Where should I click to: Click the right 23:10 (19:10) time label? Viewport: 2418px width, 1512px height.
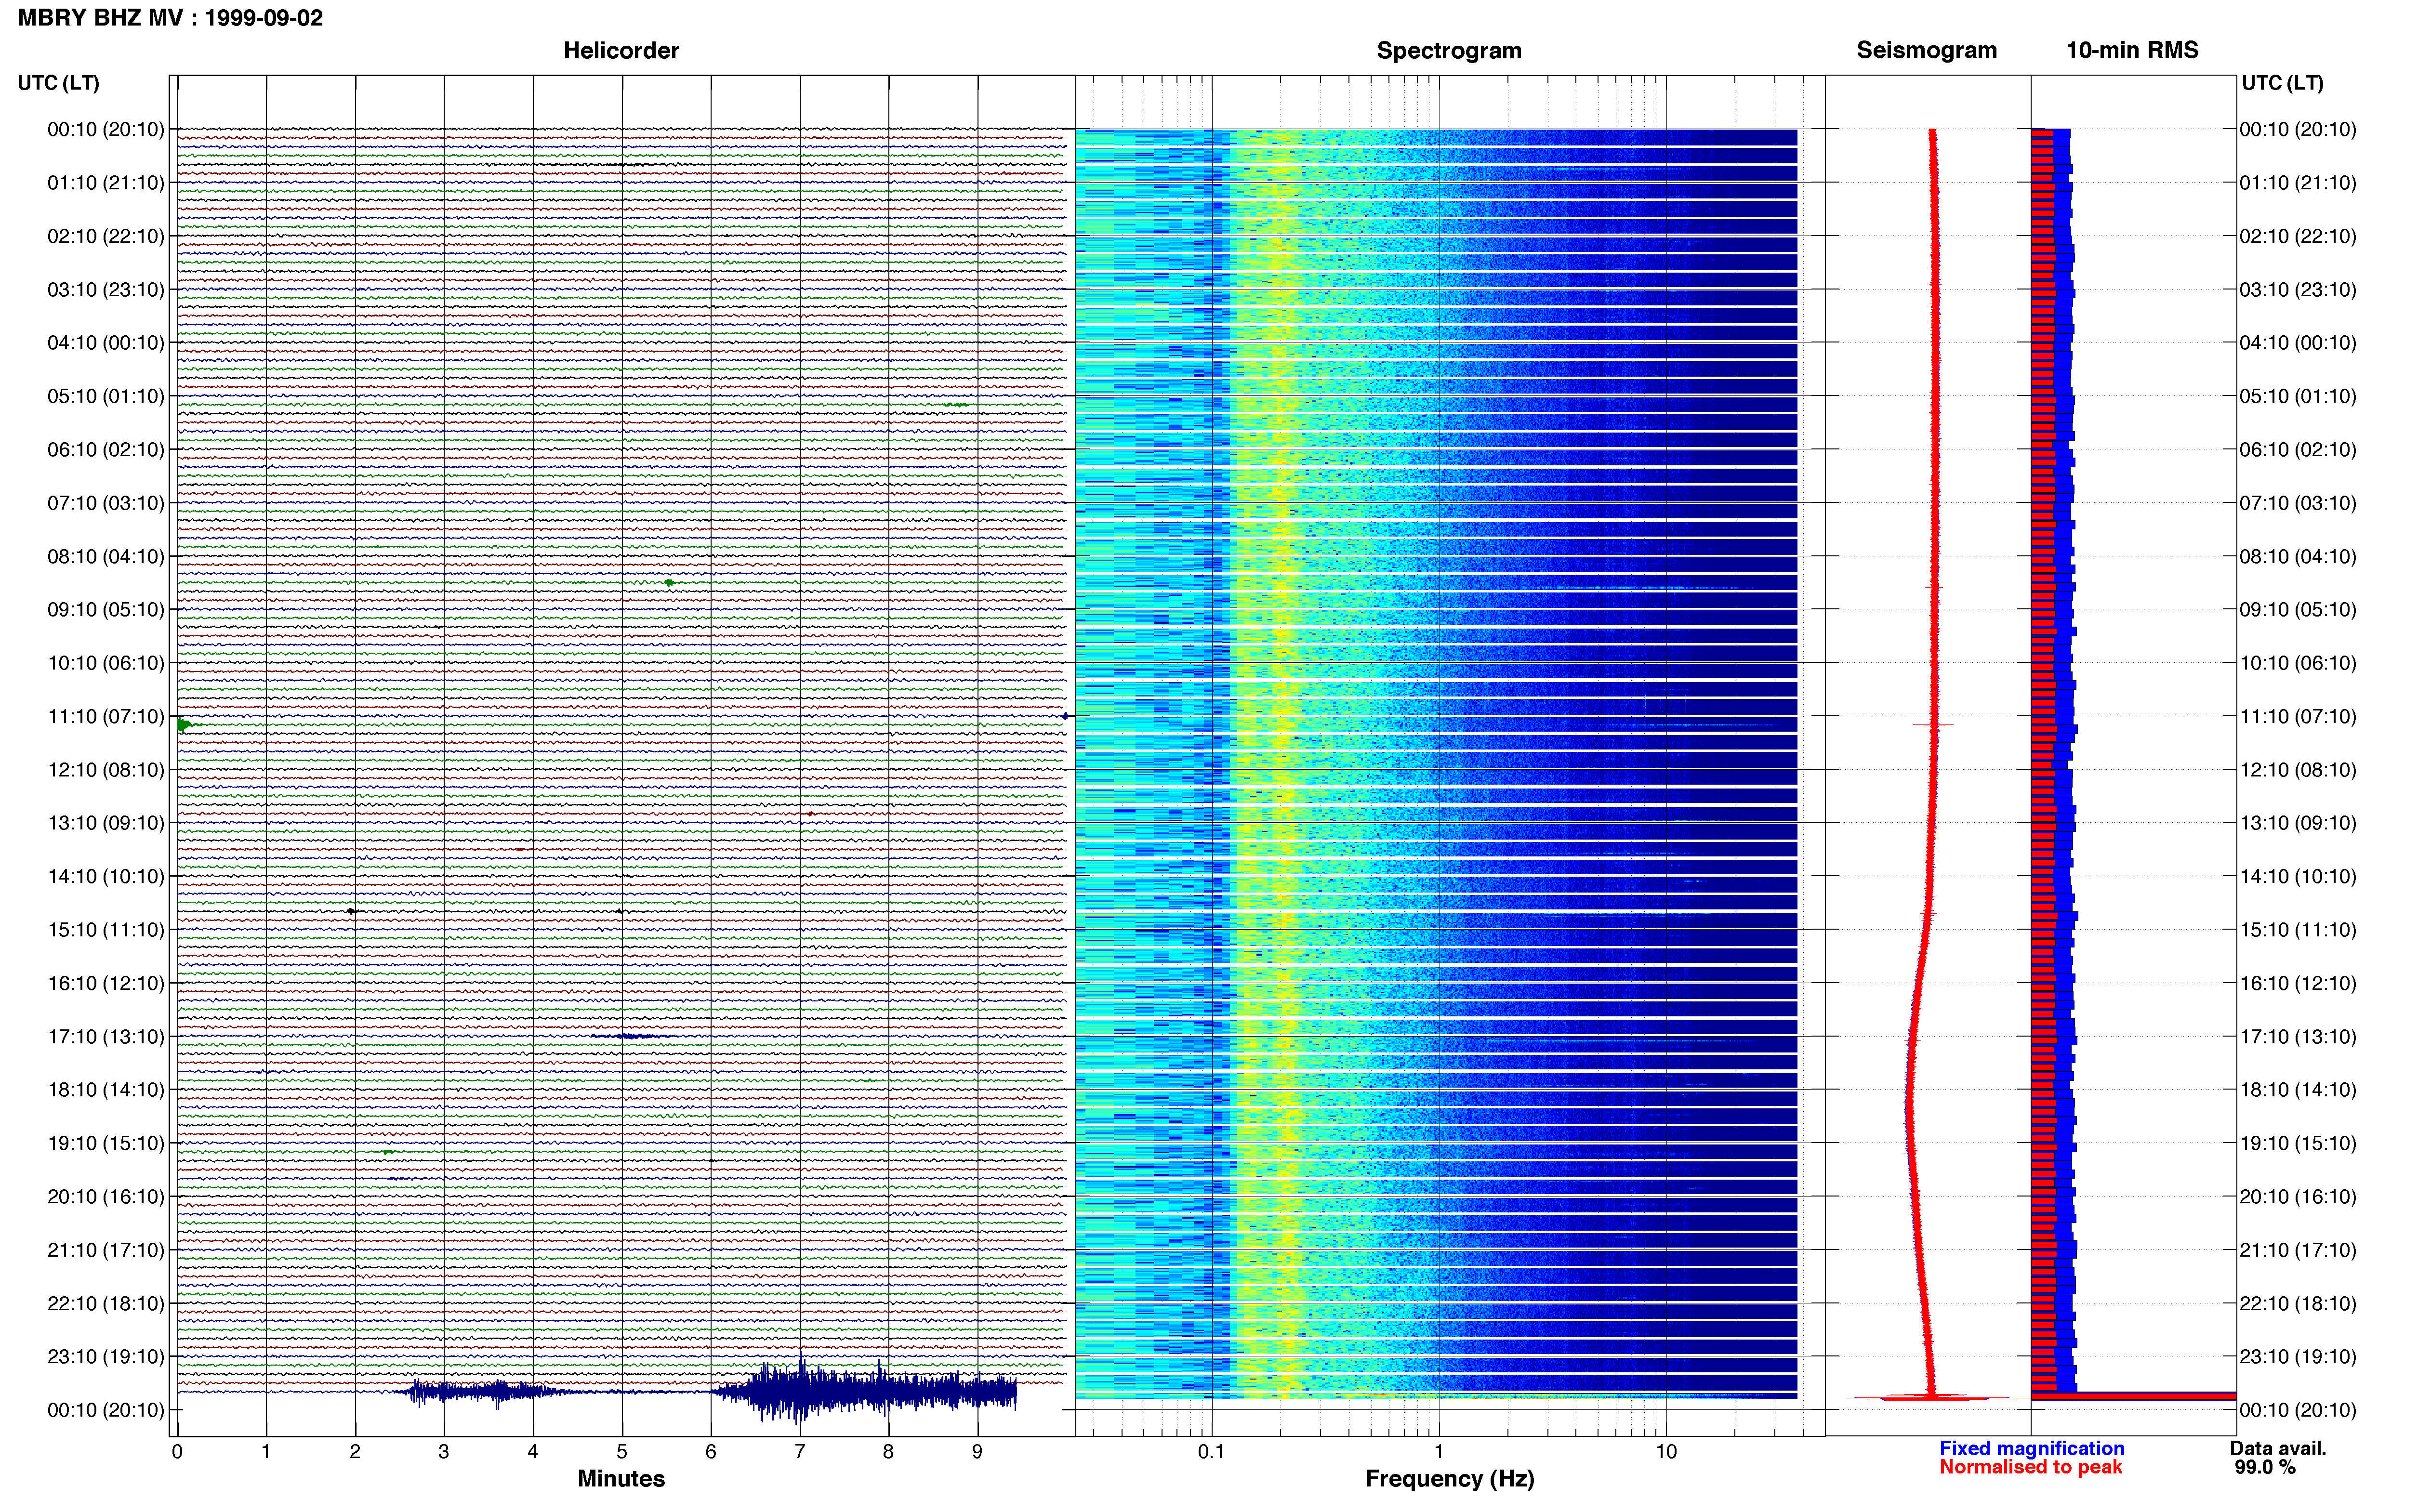[x=2298, y=1357]
